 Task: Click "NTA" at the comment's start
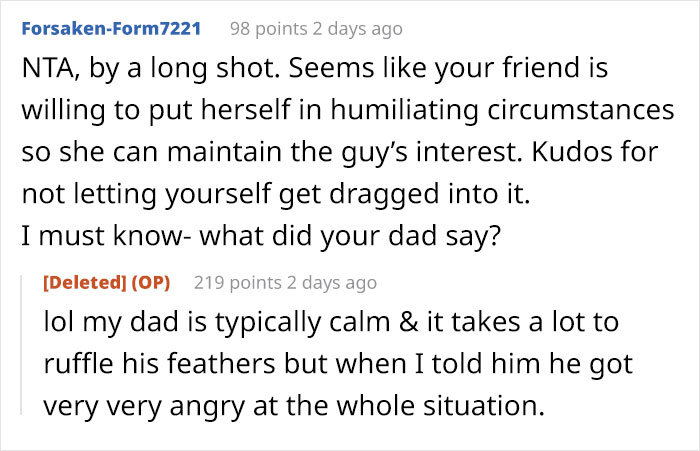point(47,72)
